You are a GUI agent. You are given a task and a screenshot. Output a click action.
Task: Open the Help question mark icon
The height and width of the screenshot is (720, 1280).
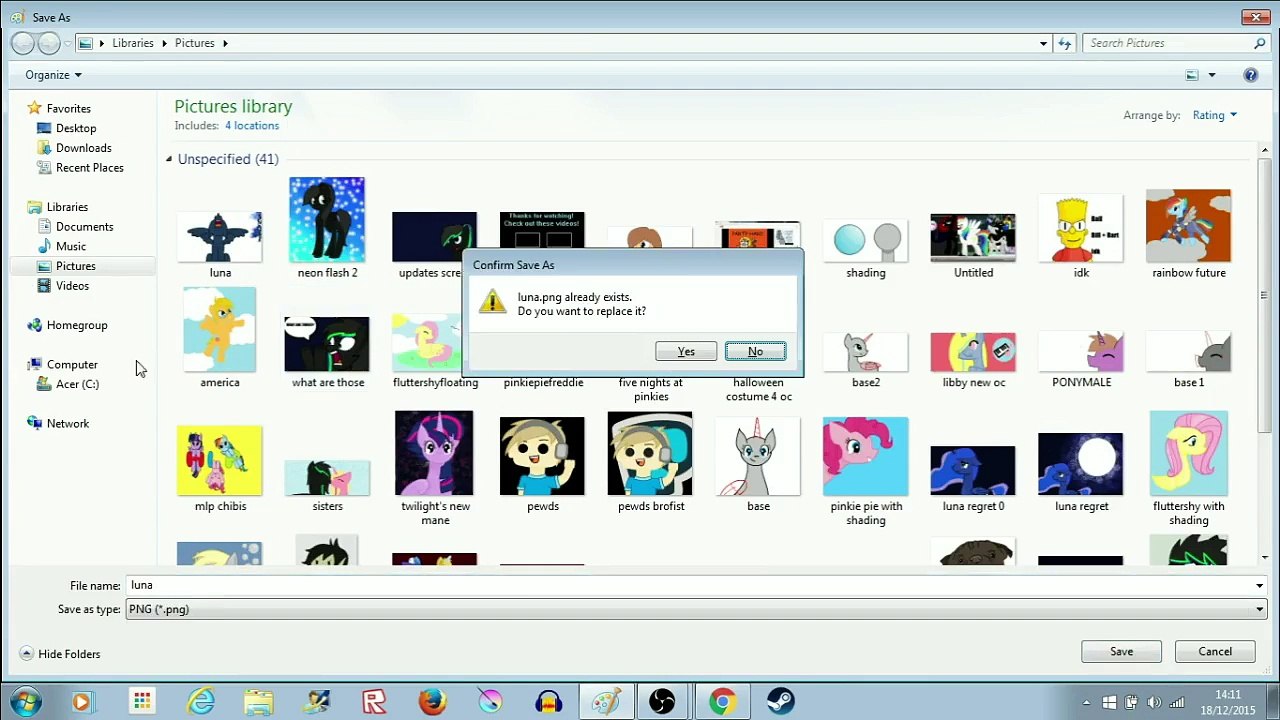pyautogui.click(x=1250, y=75)
